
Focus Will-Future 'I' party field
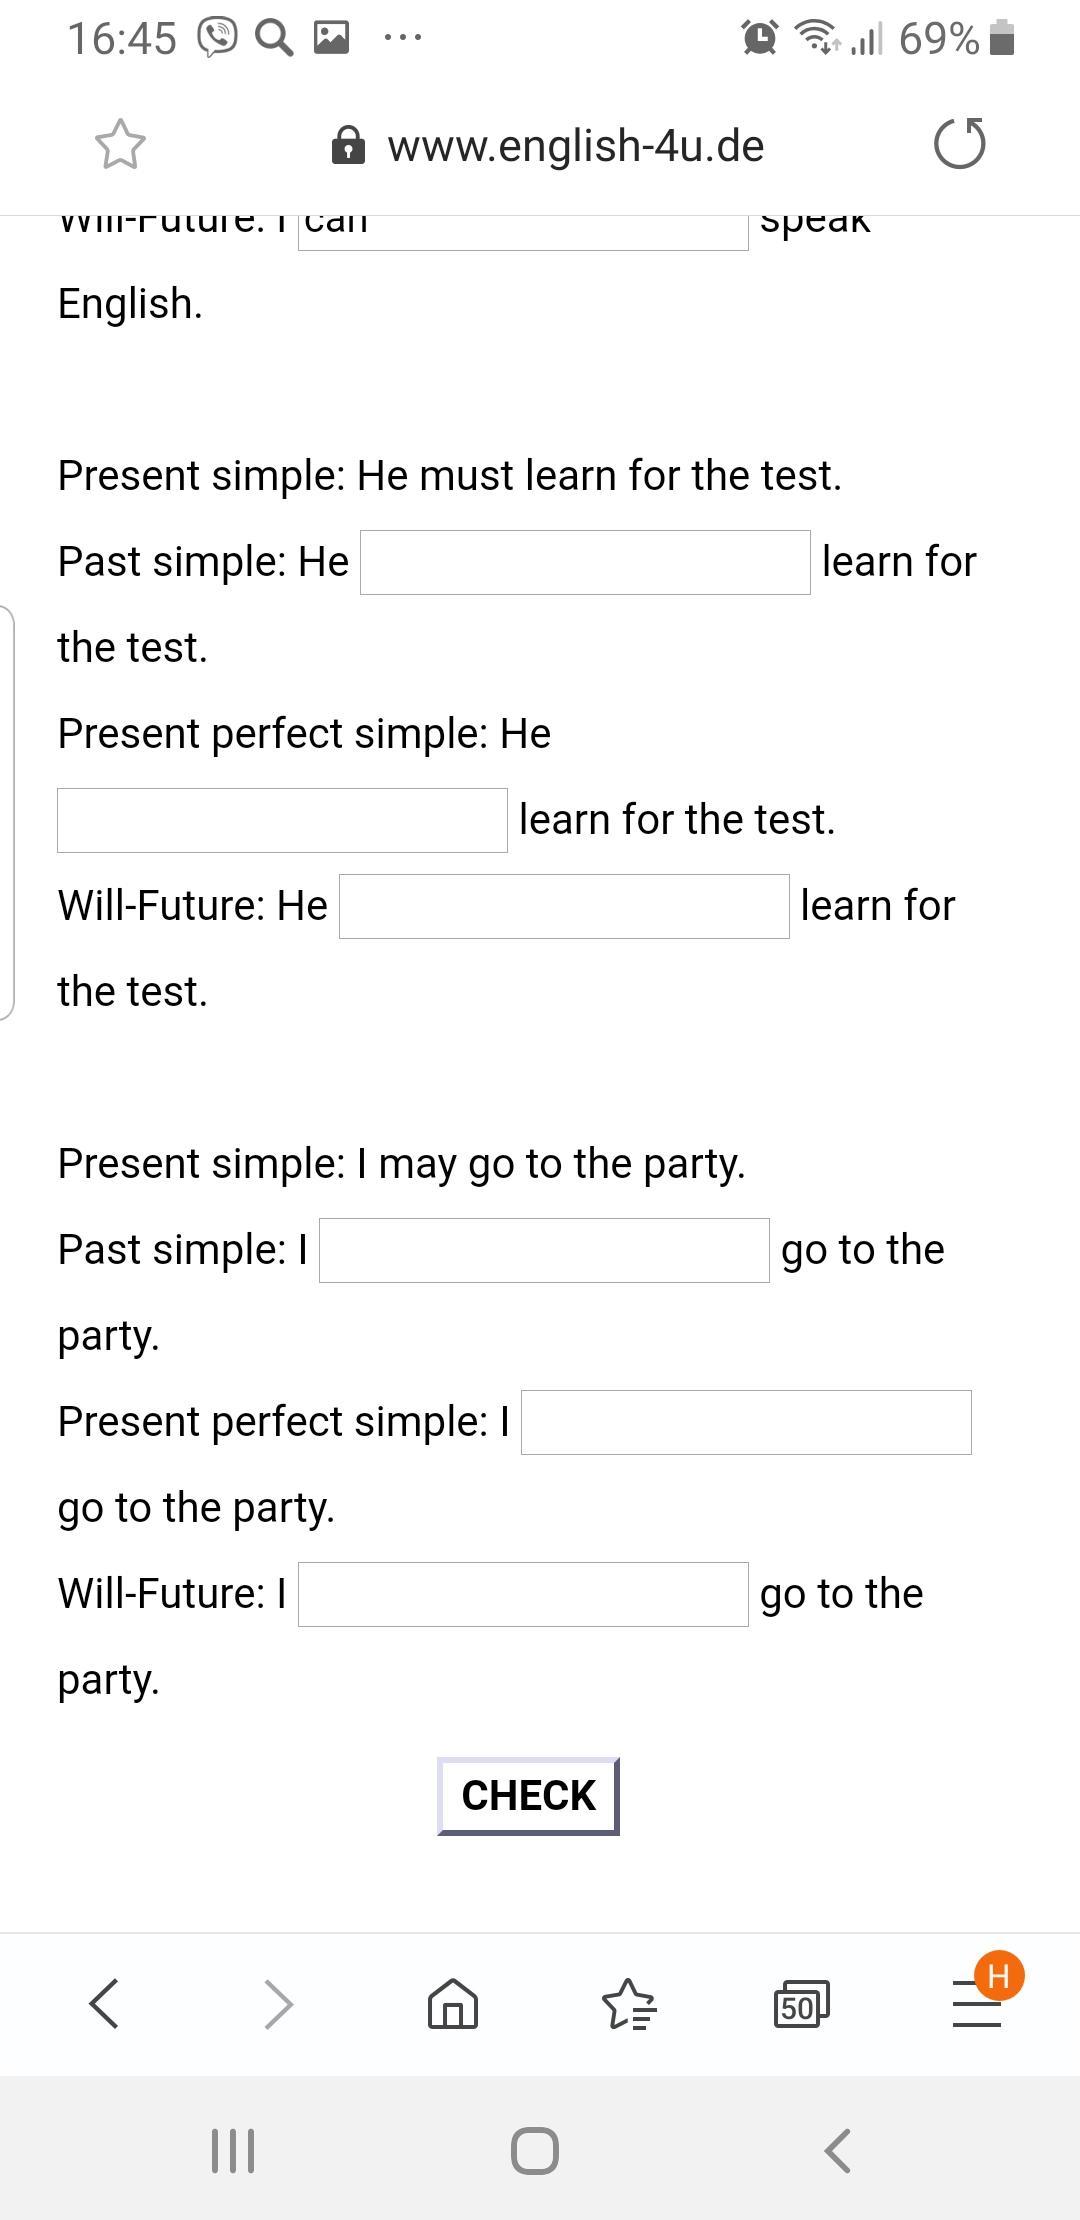point(523,1595)
